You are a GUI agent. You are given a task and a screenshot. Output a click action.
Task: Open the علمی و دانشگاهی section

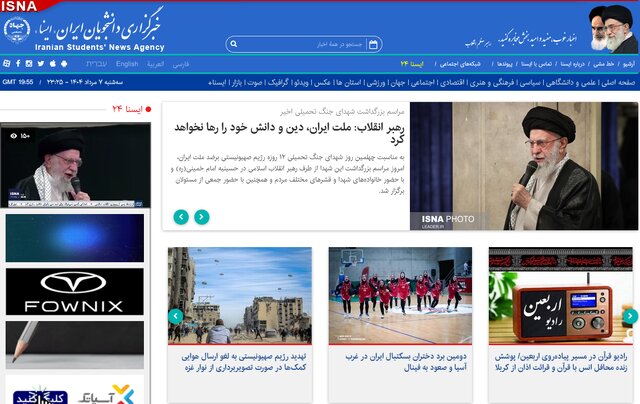coord(571,83)
